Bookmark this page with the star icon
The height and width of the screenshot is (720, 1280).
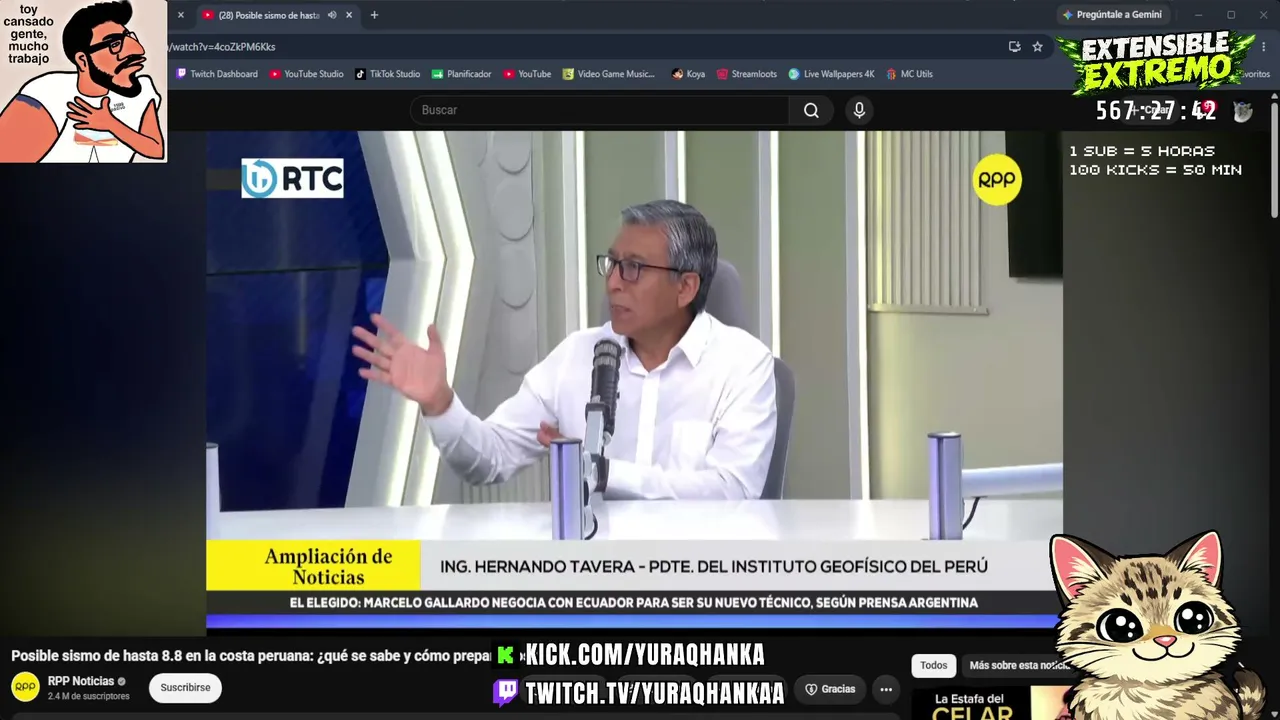click(x=1037, y=46)
